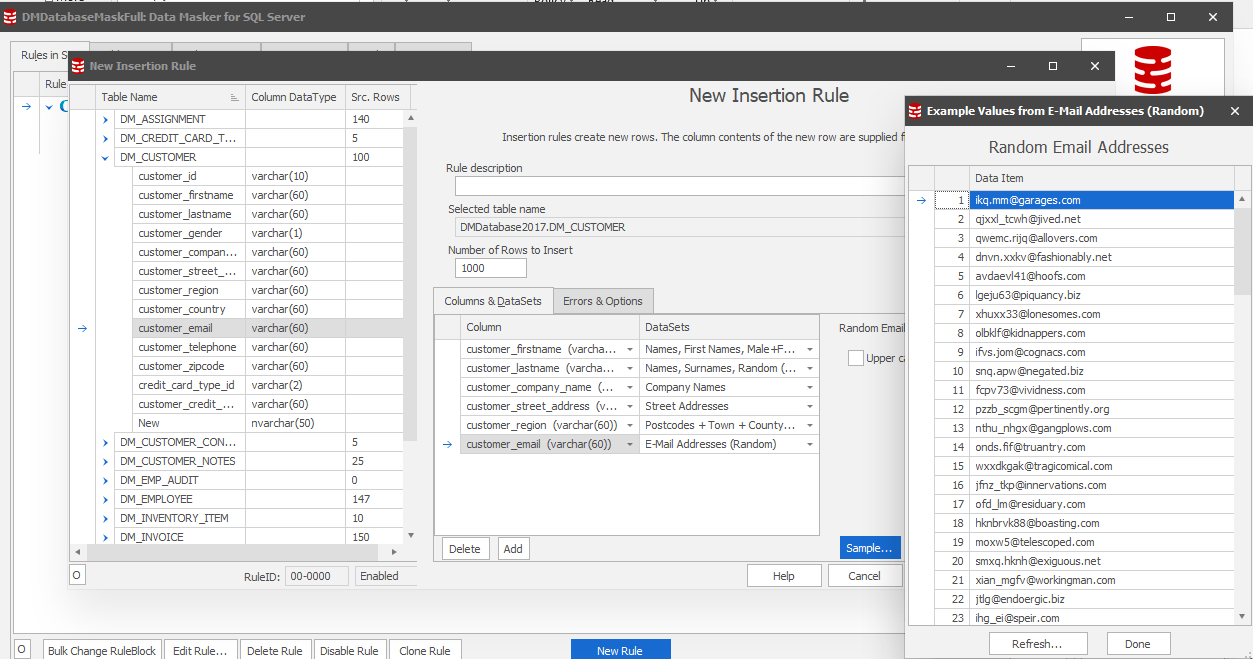The height and width of the screenshot is (659, 1253).
Task: Click the O button beside Bulk Change RuleBlock
Action: pyautogui.click(x=23, y=650)
